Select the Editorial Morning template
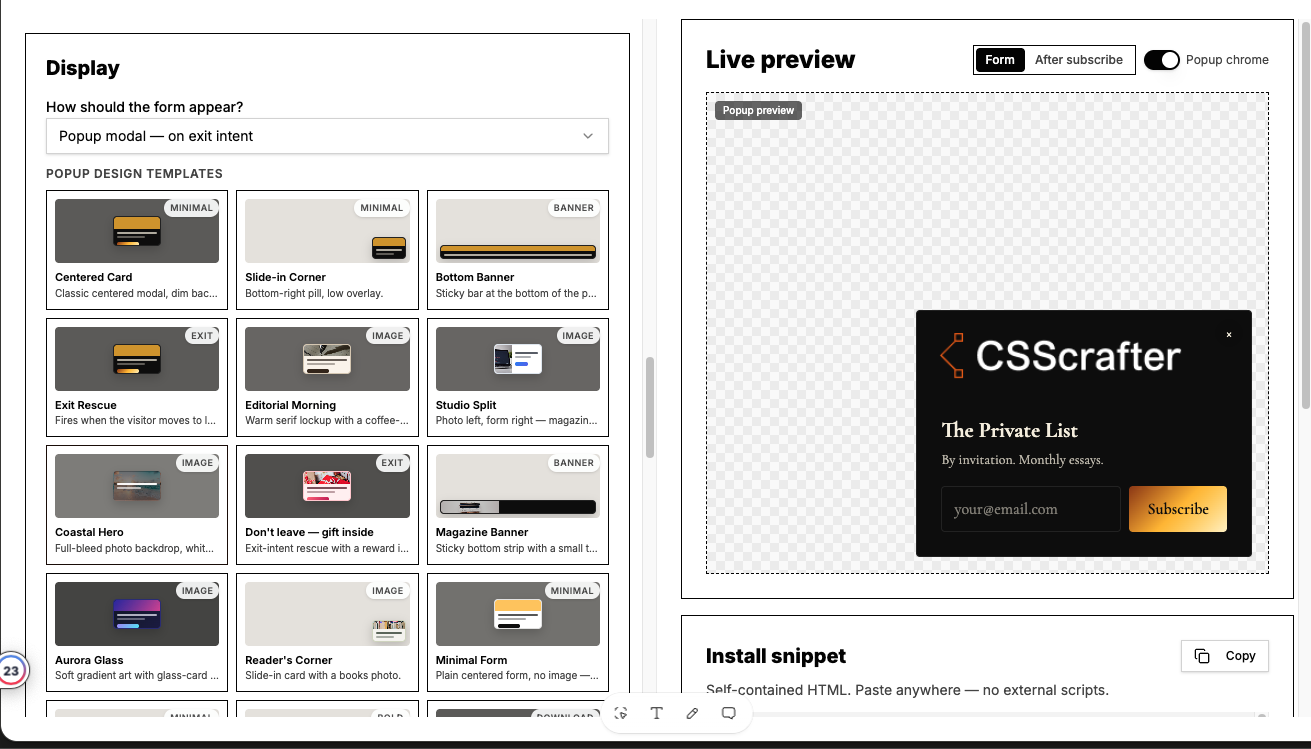Viewport: 1311px width, 749px height. tap(327, 377)
